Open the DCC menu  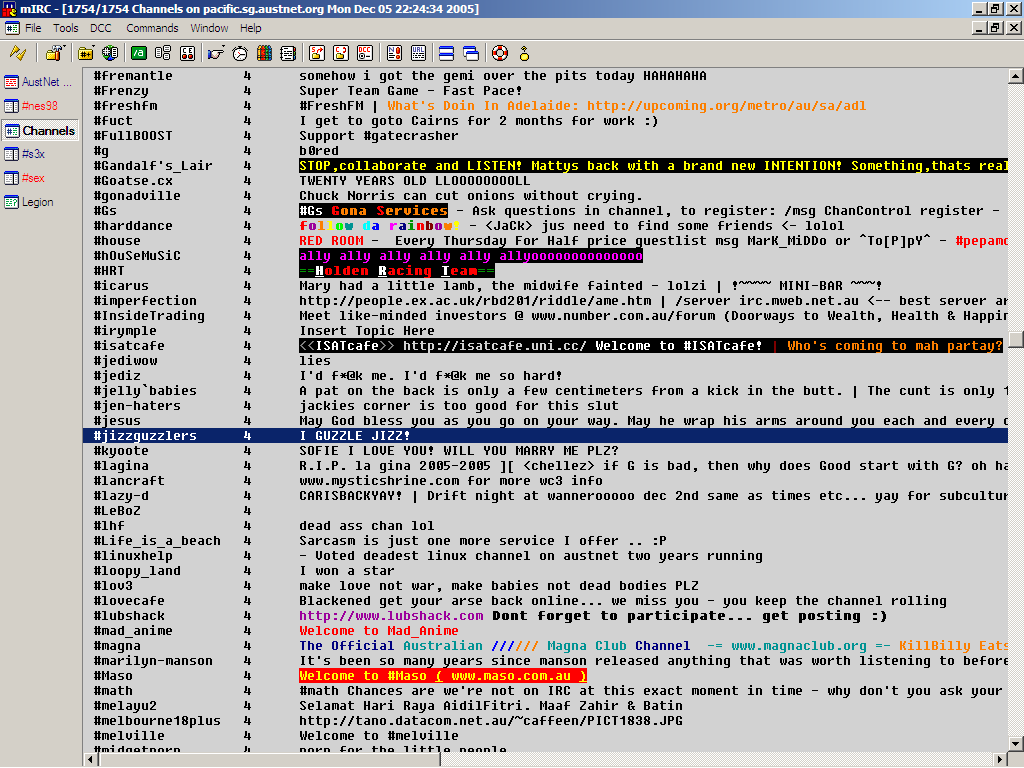click(x=100, y=28)
